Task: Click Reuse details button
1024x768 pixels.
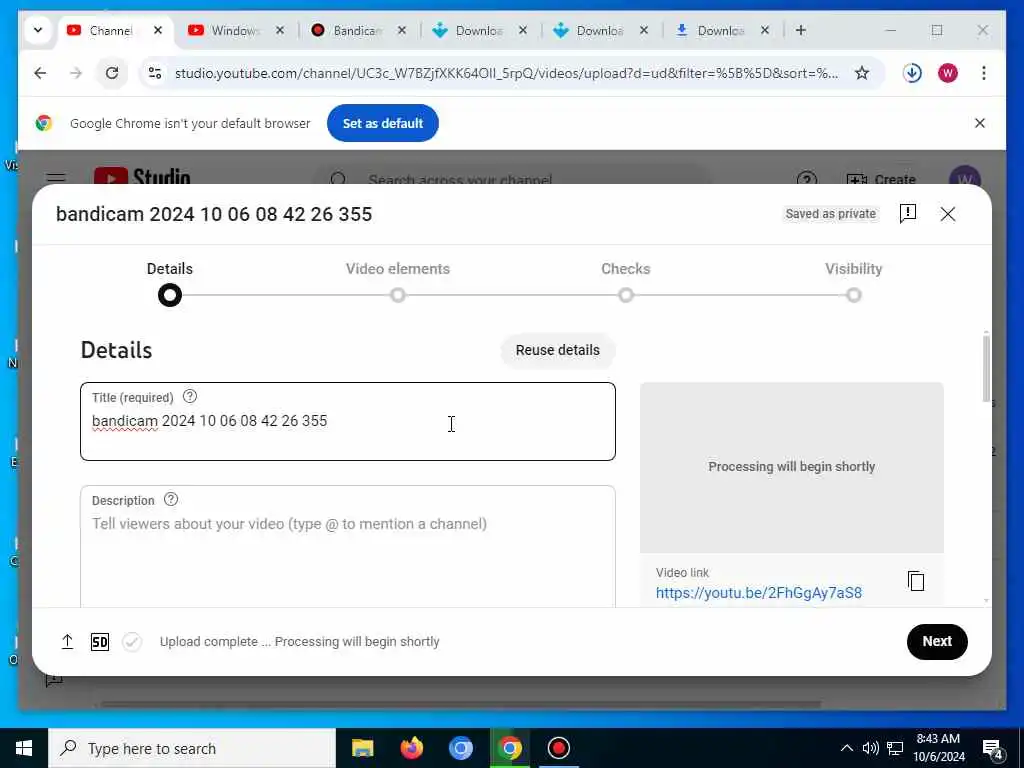Action: pyautogui.click(x=558, y=350)
